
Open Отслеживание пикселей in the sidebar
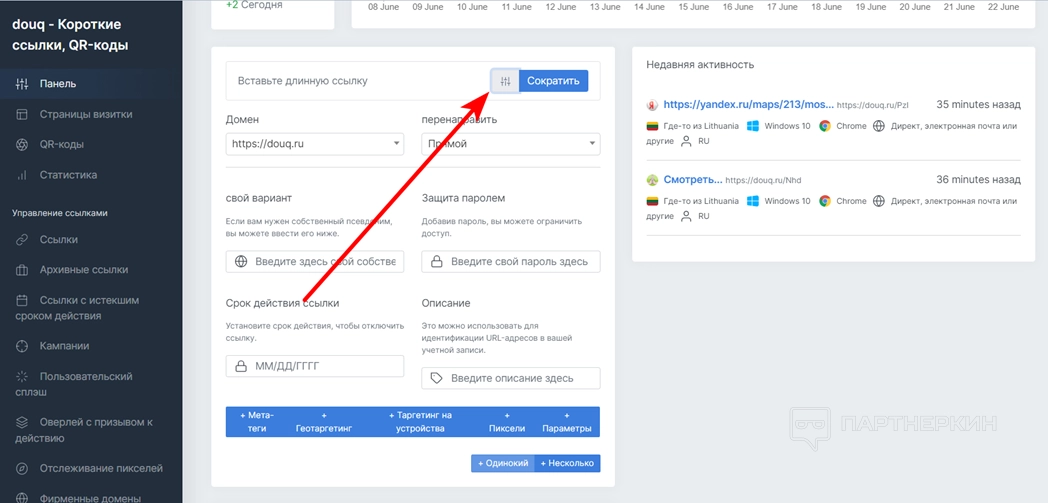click(x=91, y=468)
